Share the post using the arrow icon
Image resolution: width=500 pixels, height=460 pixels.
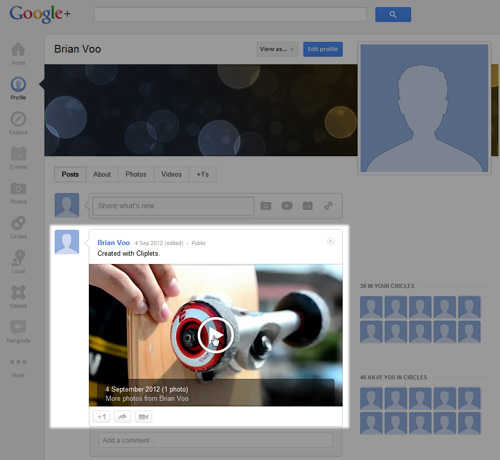tap(123, 417)
